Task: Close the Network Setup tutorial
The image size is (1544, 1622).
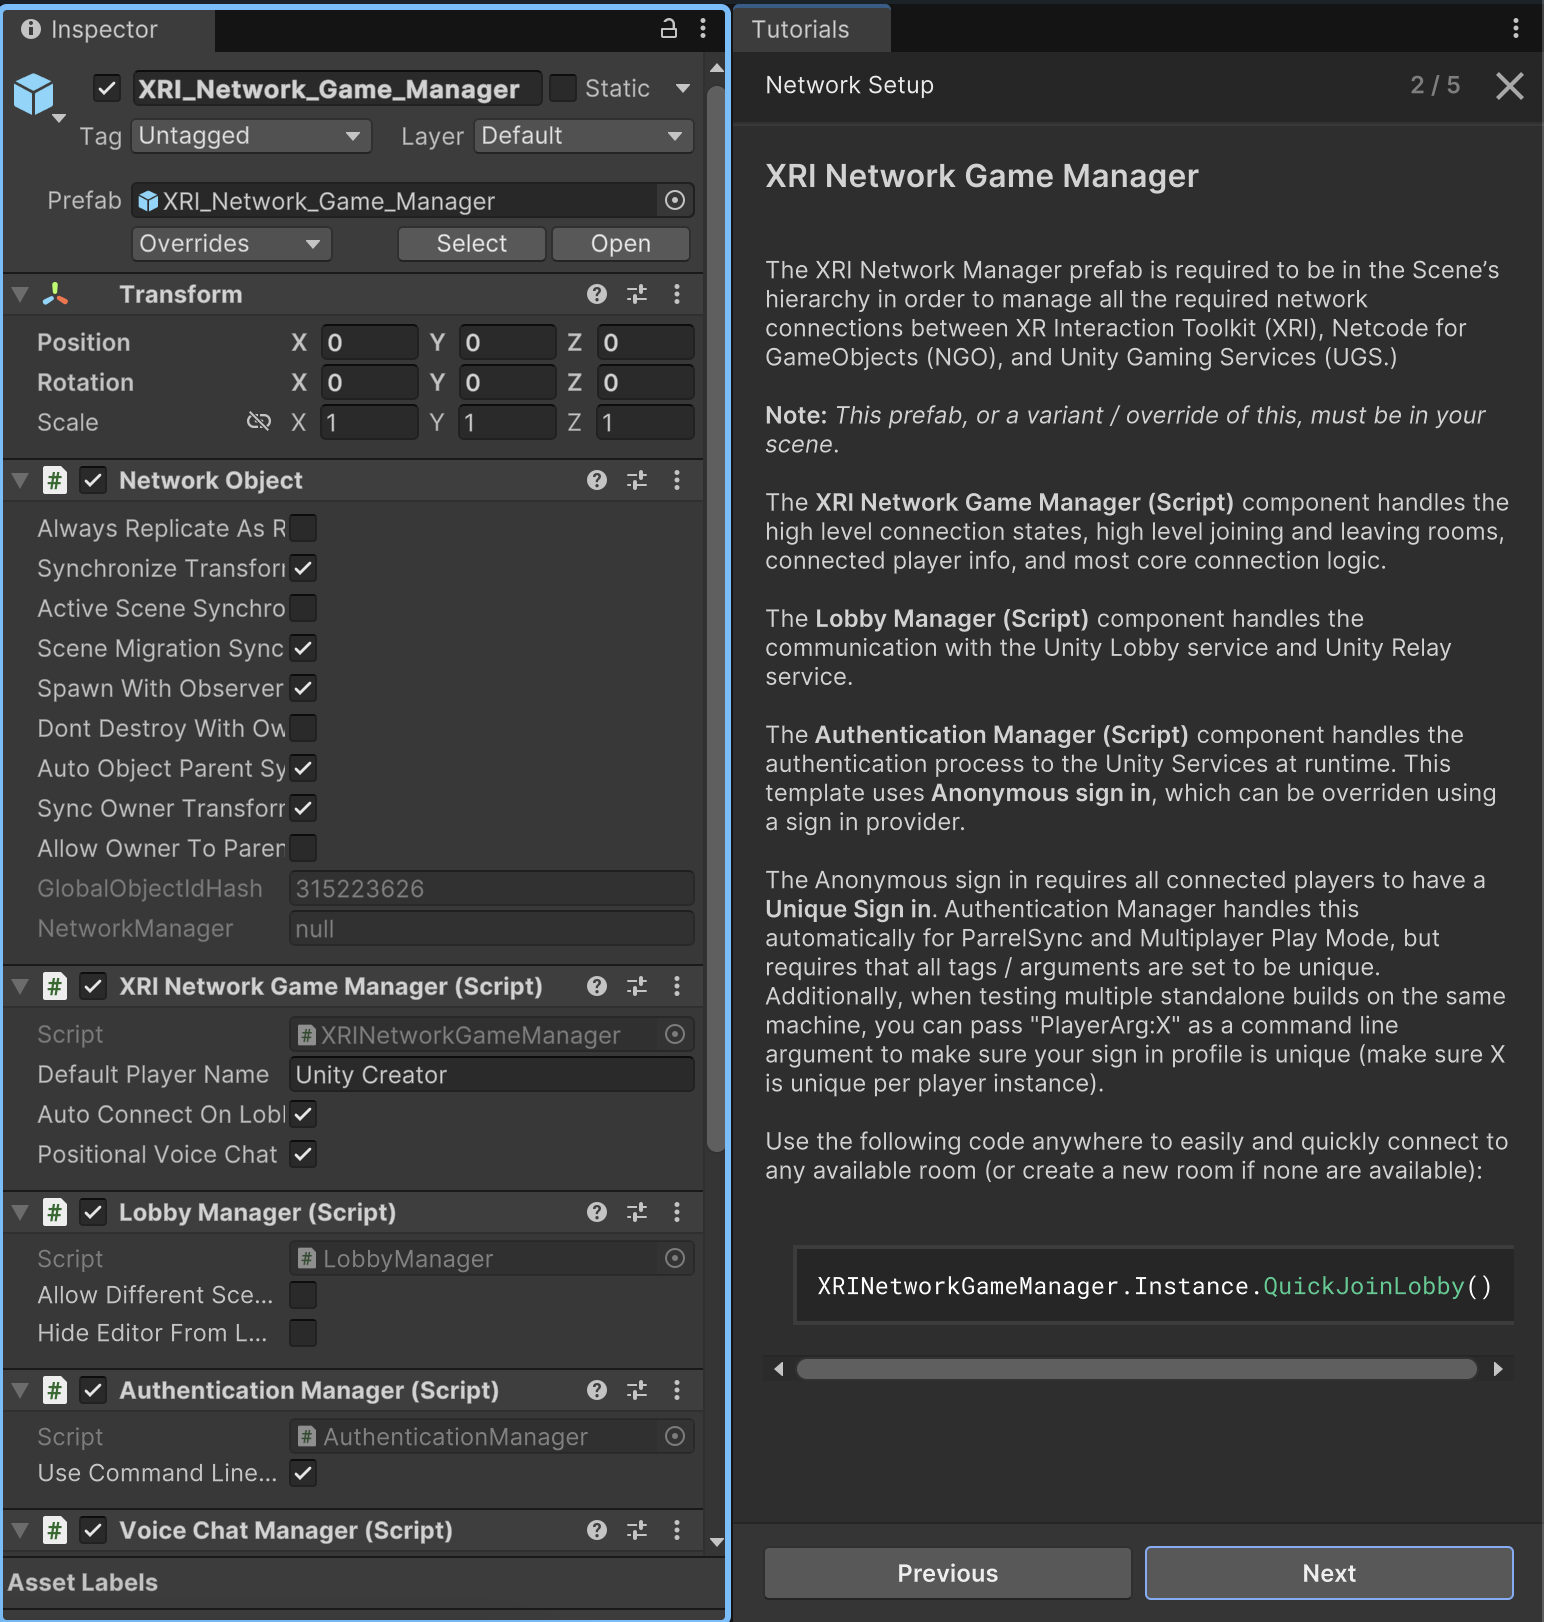Action: (x=1509, y=86)
